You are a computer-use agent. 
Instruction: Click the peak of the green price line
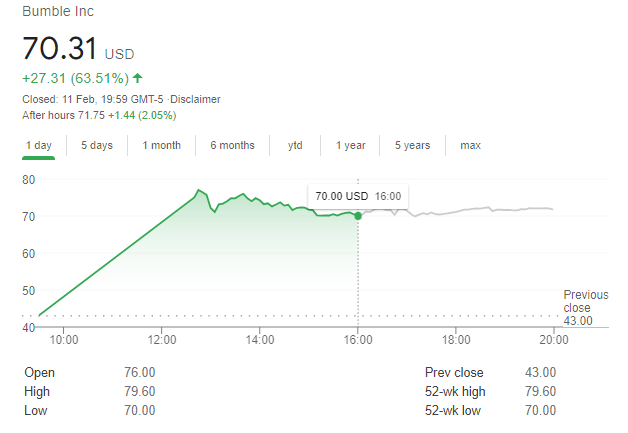(198, 189)
